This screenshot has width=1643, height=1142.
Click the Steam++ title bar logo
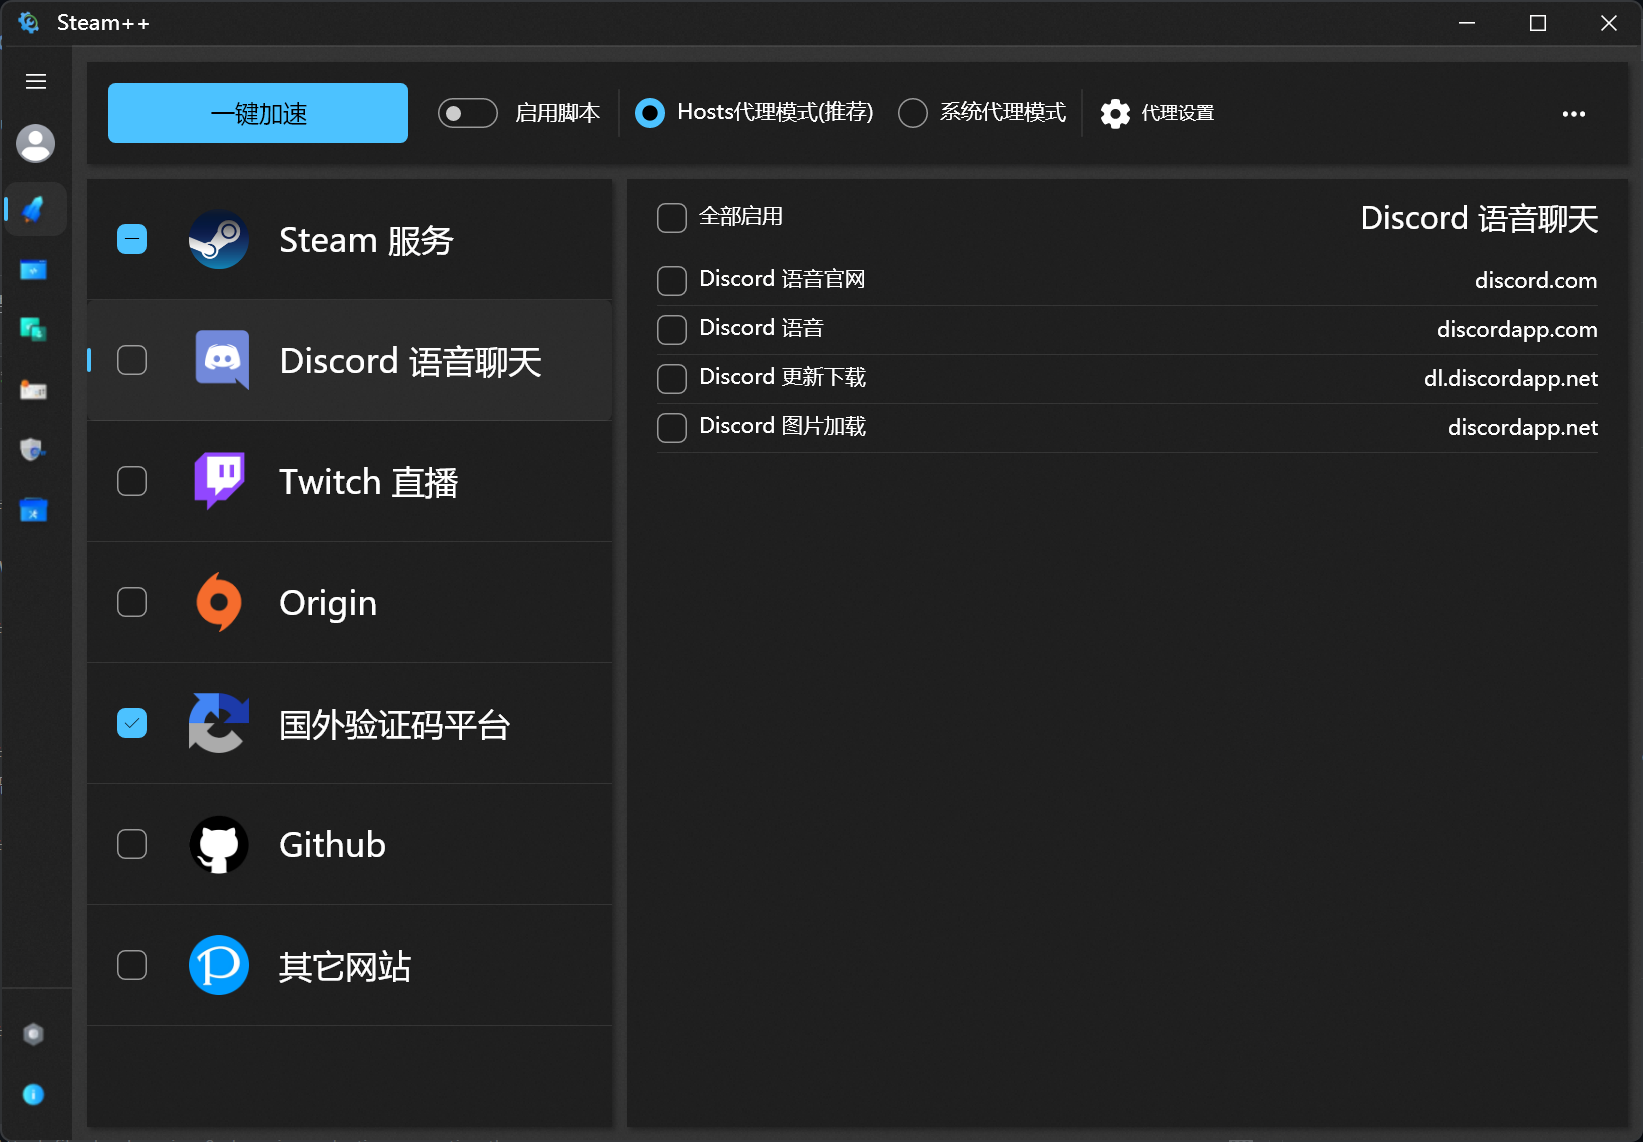pyautogui.click(x=29, y=22)
